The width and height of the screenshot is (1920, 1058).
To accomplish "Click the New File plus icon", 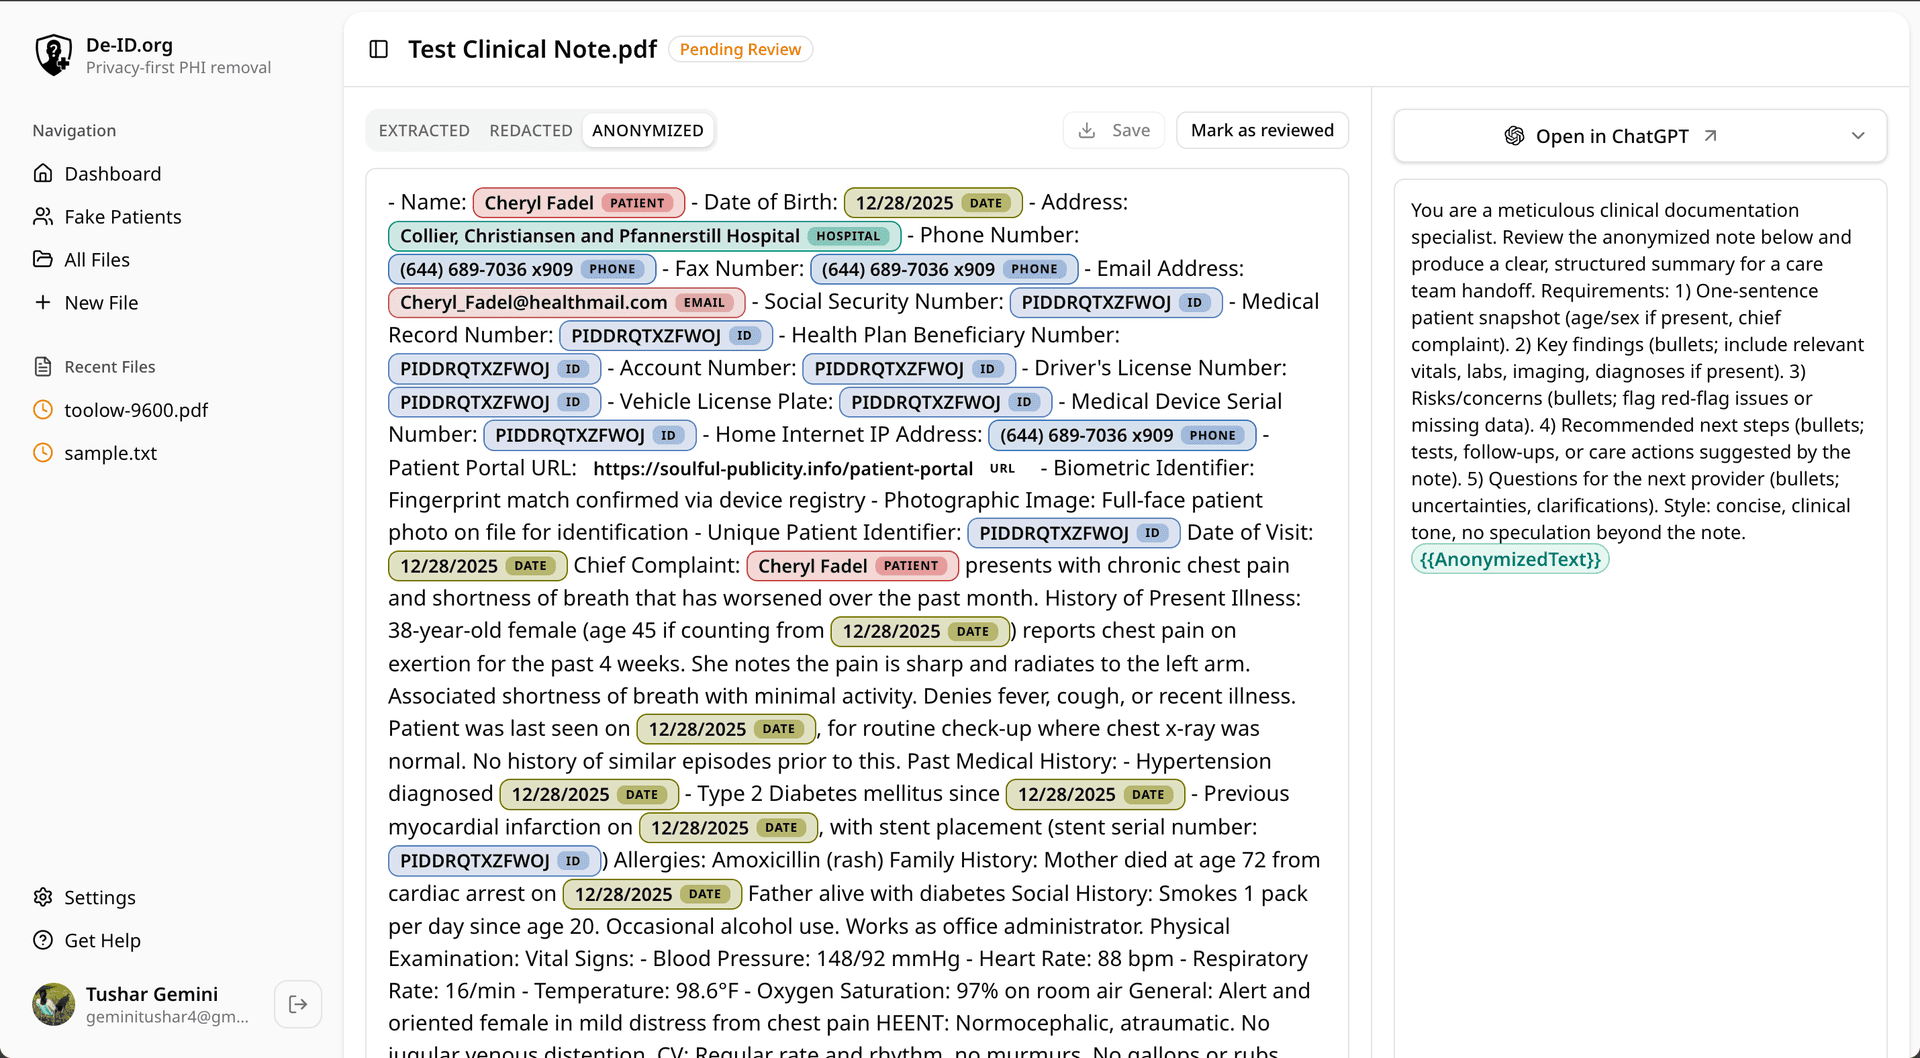I will pyautogui.click(x=43, y=303).
